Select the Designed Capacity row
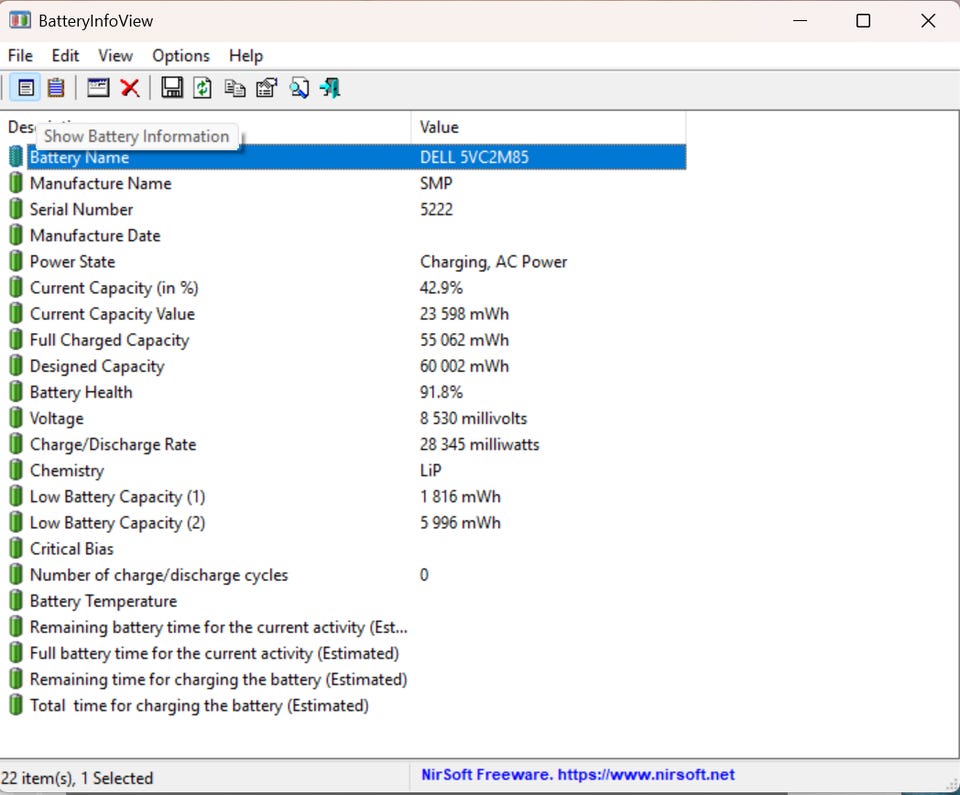 tap(347, 366)
